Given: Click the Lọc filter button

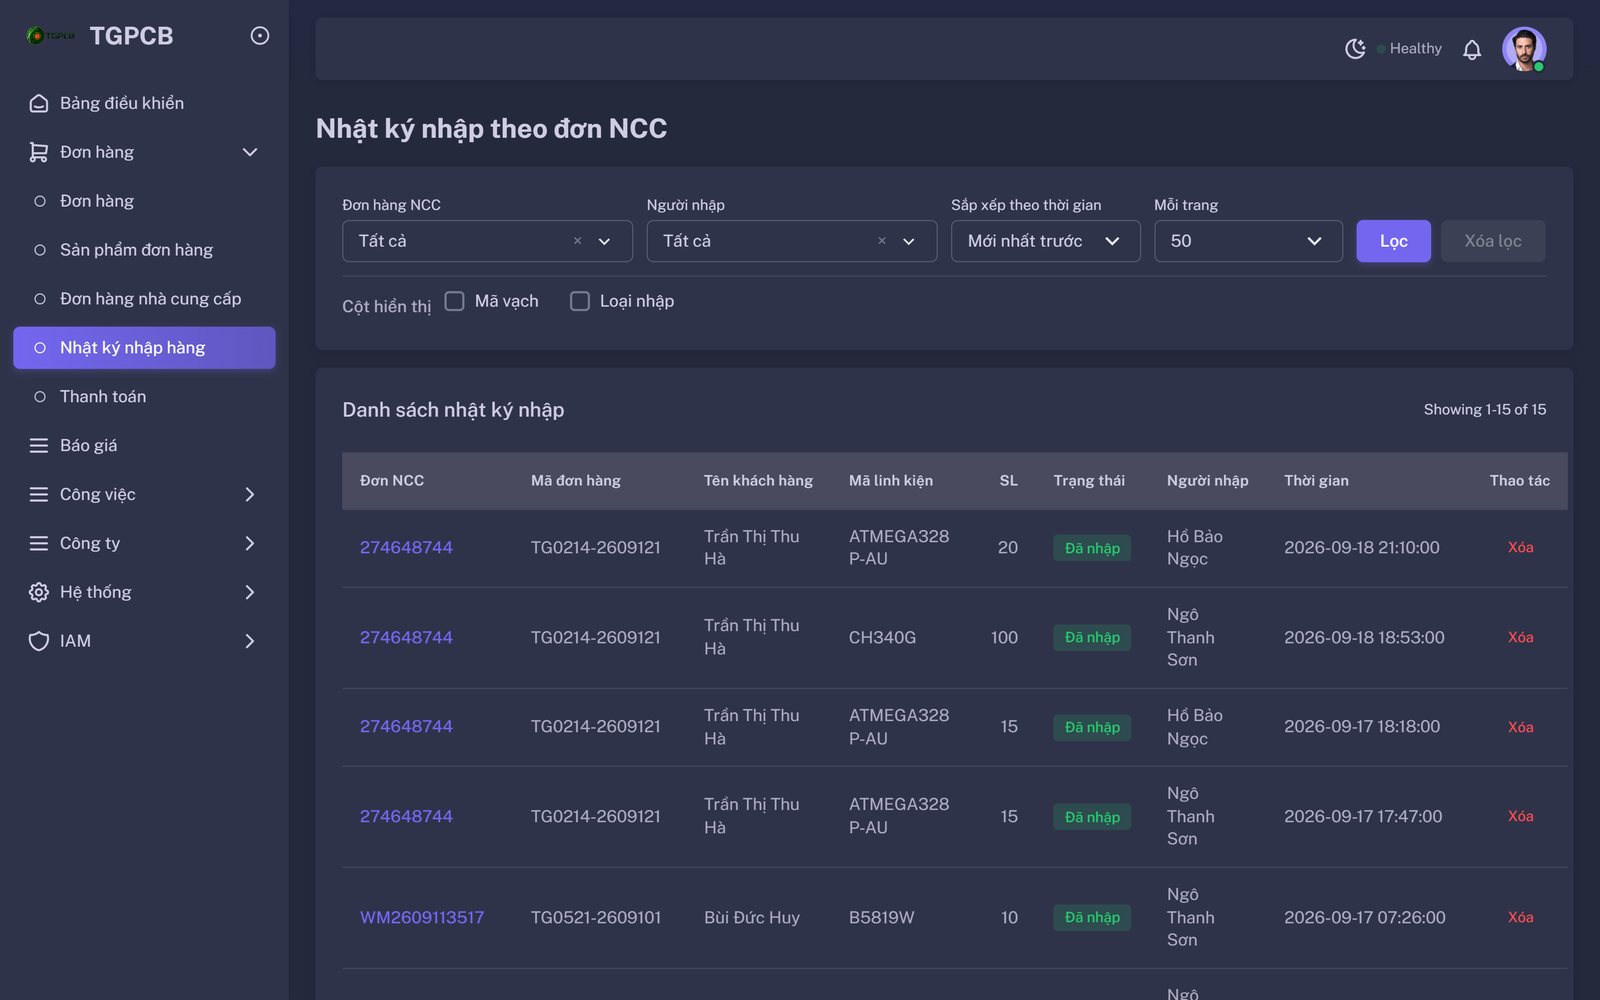Looking at the screenshot, I should [1393, 241].
